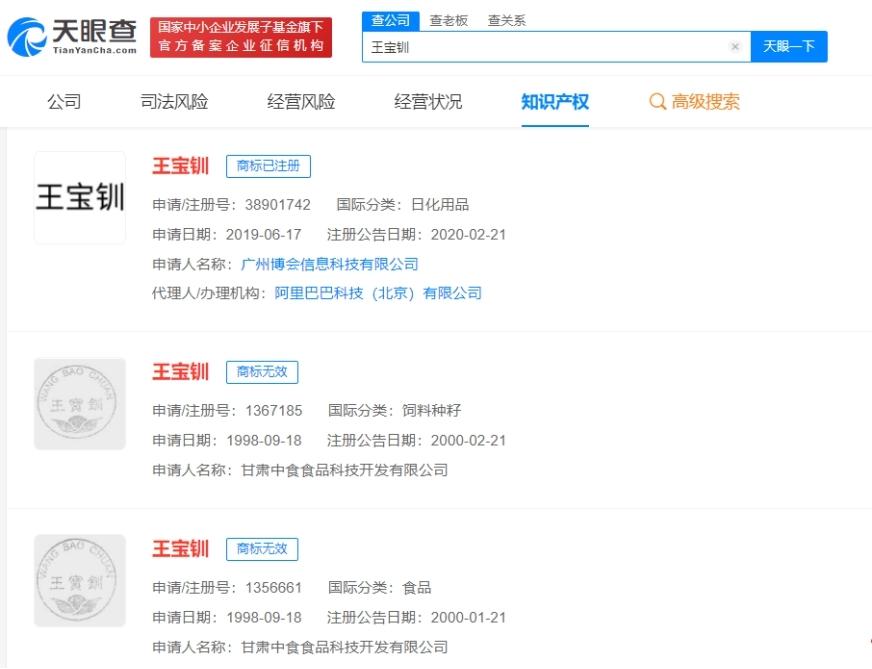Viewport: 872px width, 669px height.
Task: Select applicant 甘肃中食食品科技开发有限公司 under trademark 1356661
Action: click(344, 647)
